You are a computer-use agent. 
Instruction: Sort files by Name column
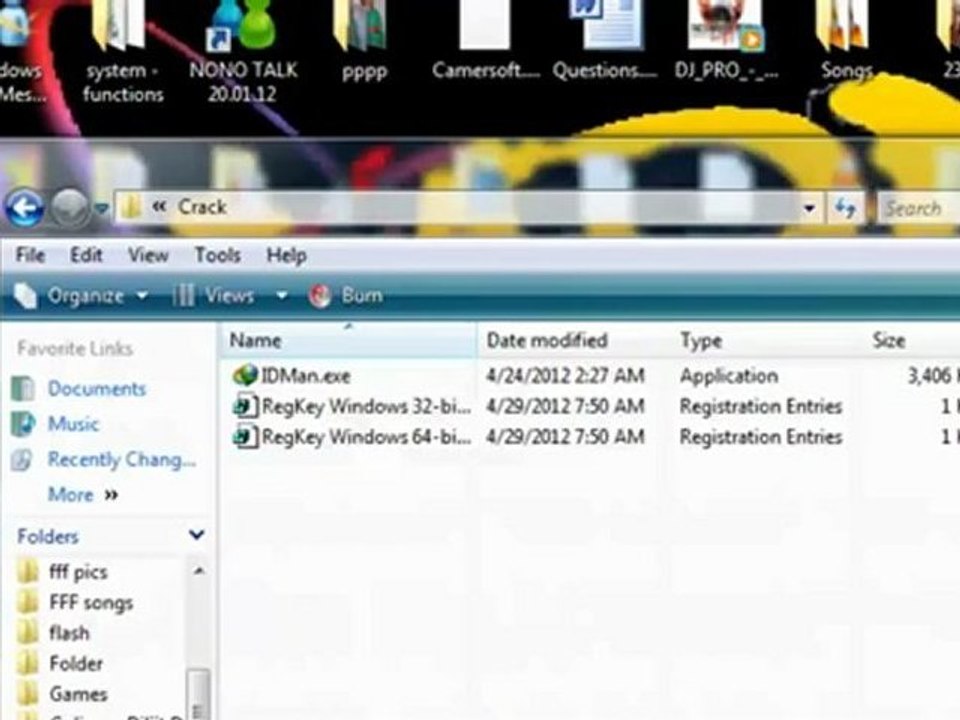point(348,340)
